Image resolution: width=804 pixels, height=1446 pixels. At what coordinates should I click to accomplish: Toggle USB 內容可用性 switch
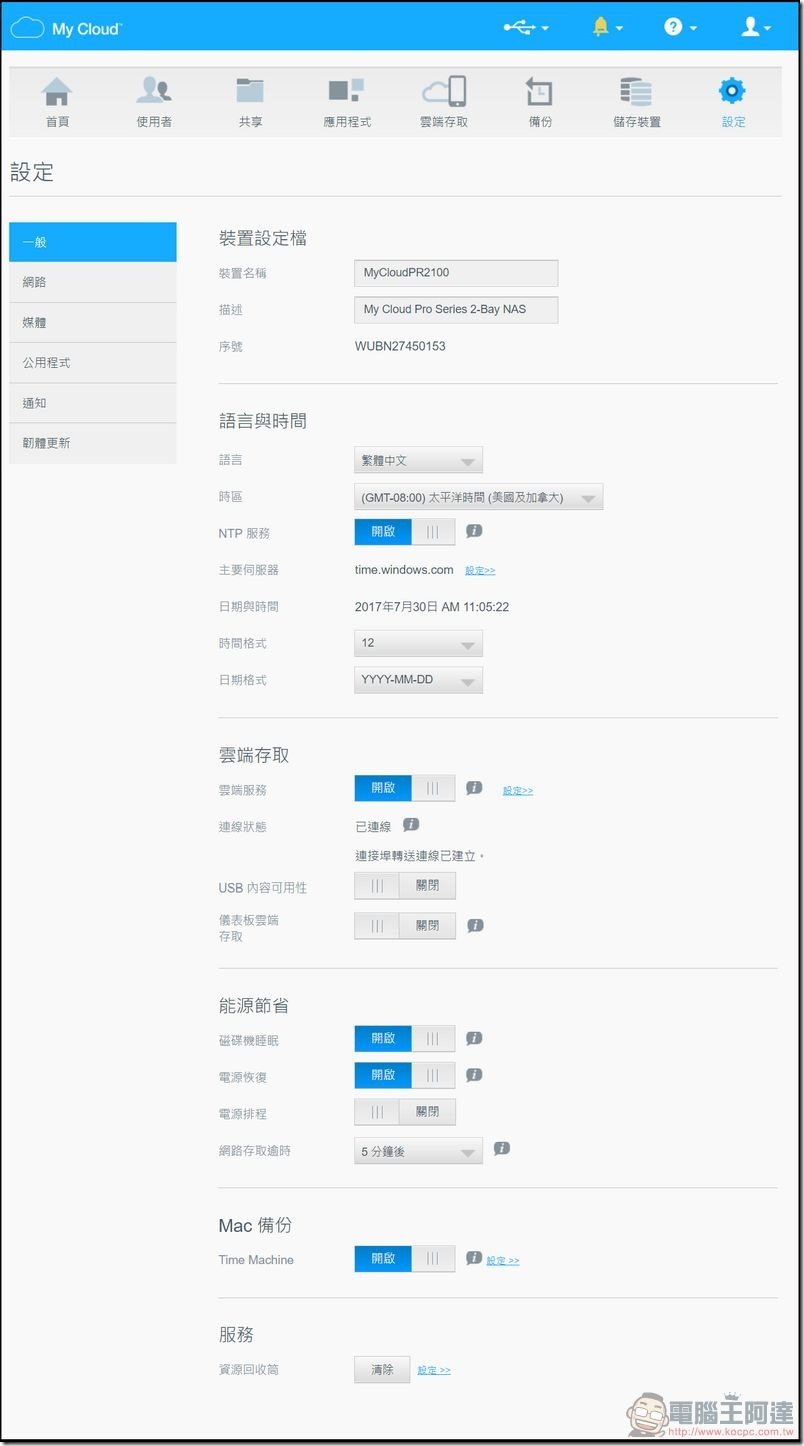coord(405,885)
